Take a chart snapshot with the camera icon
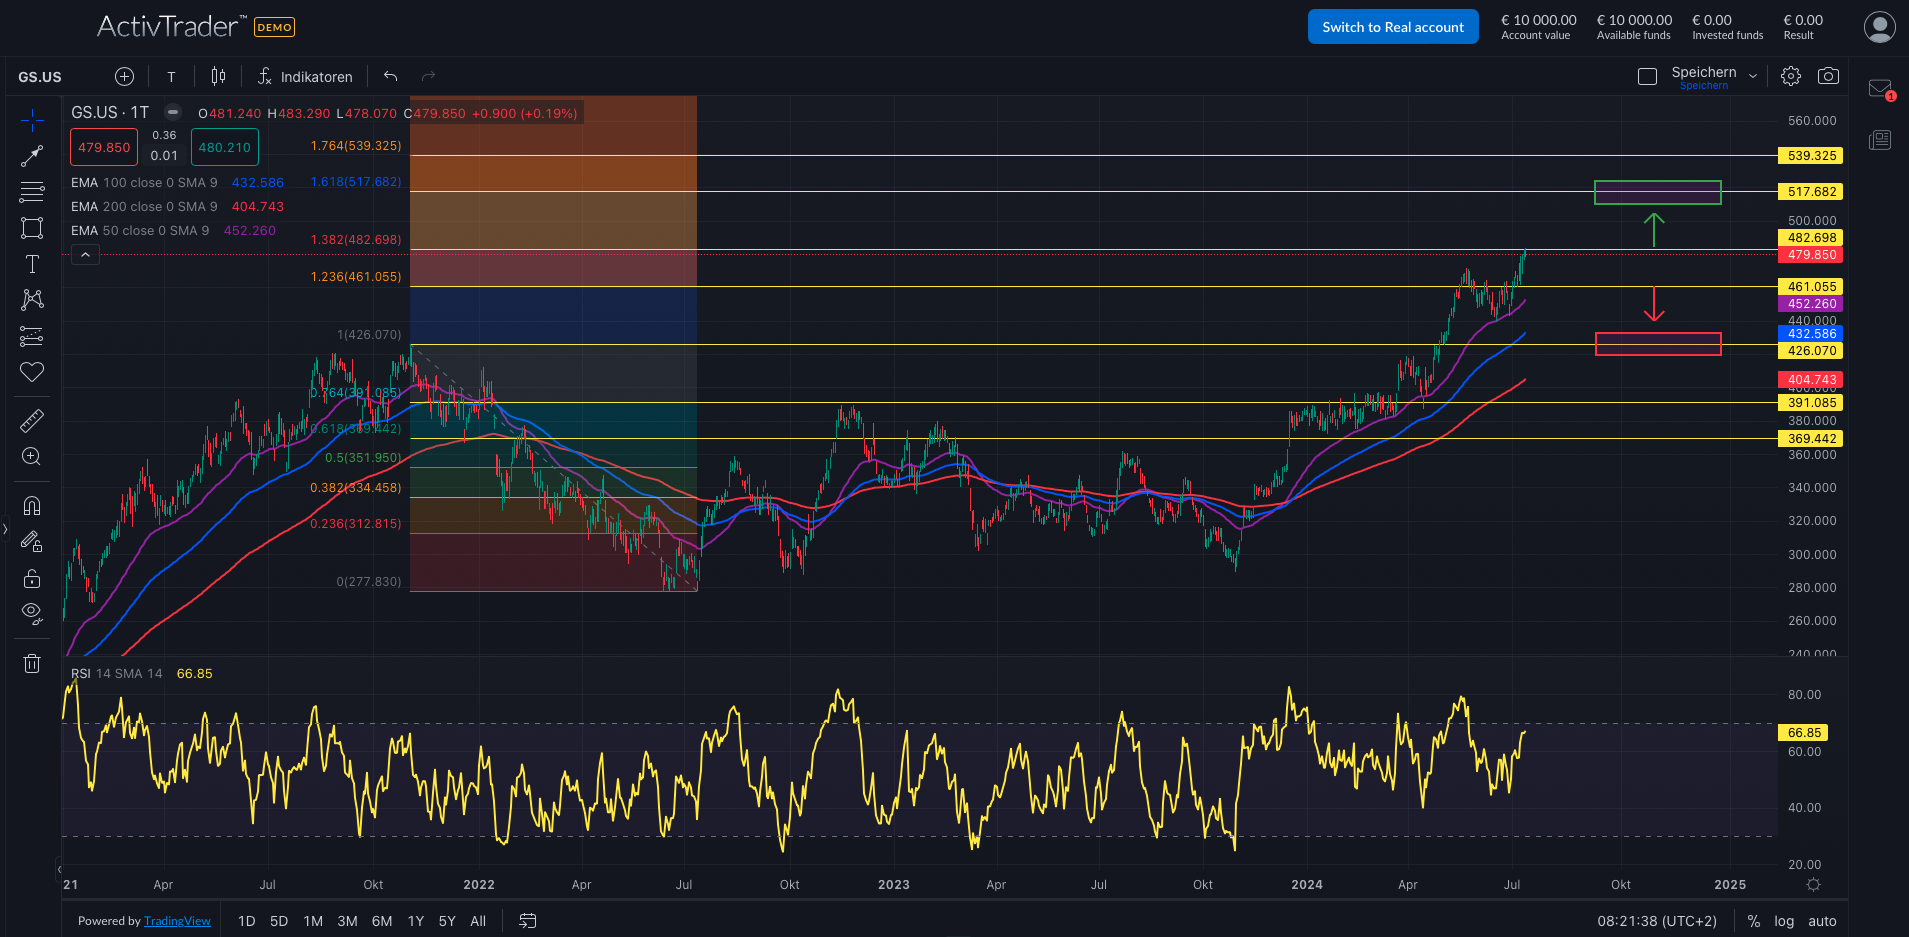 [1830, 75]
